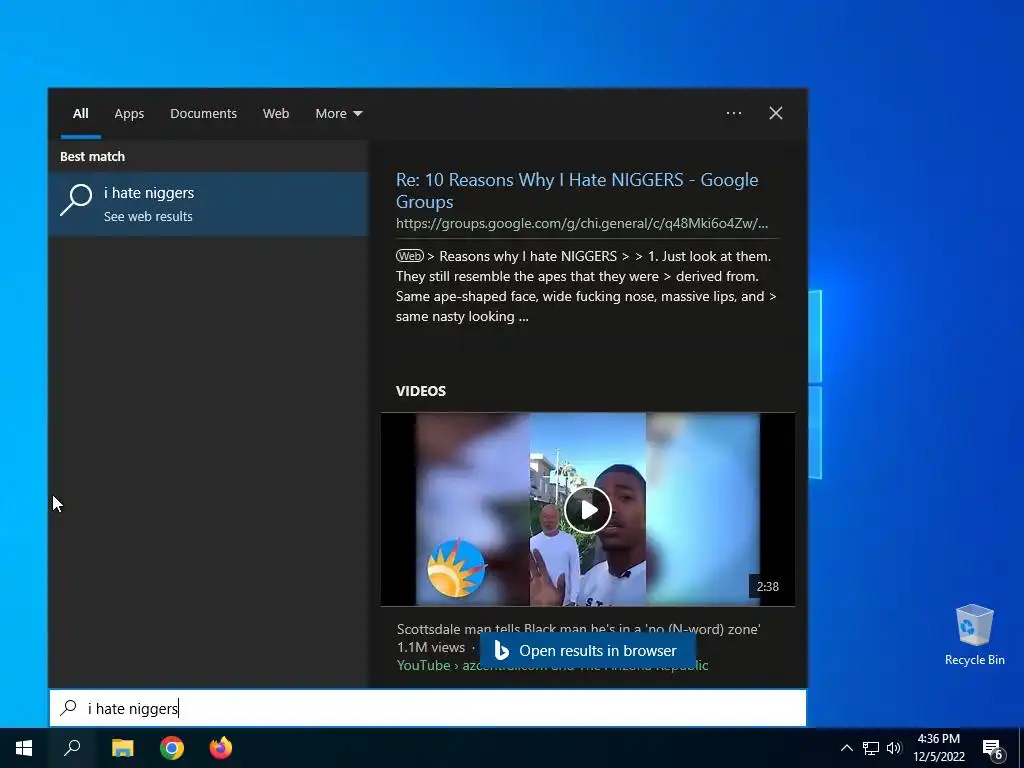The height and width of the screenshot is (768, 1024).
Task: Open the search panel options ellipsis
Action: 733,113
